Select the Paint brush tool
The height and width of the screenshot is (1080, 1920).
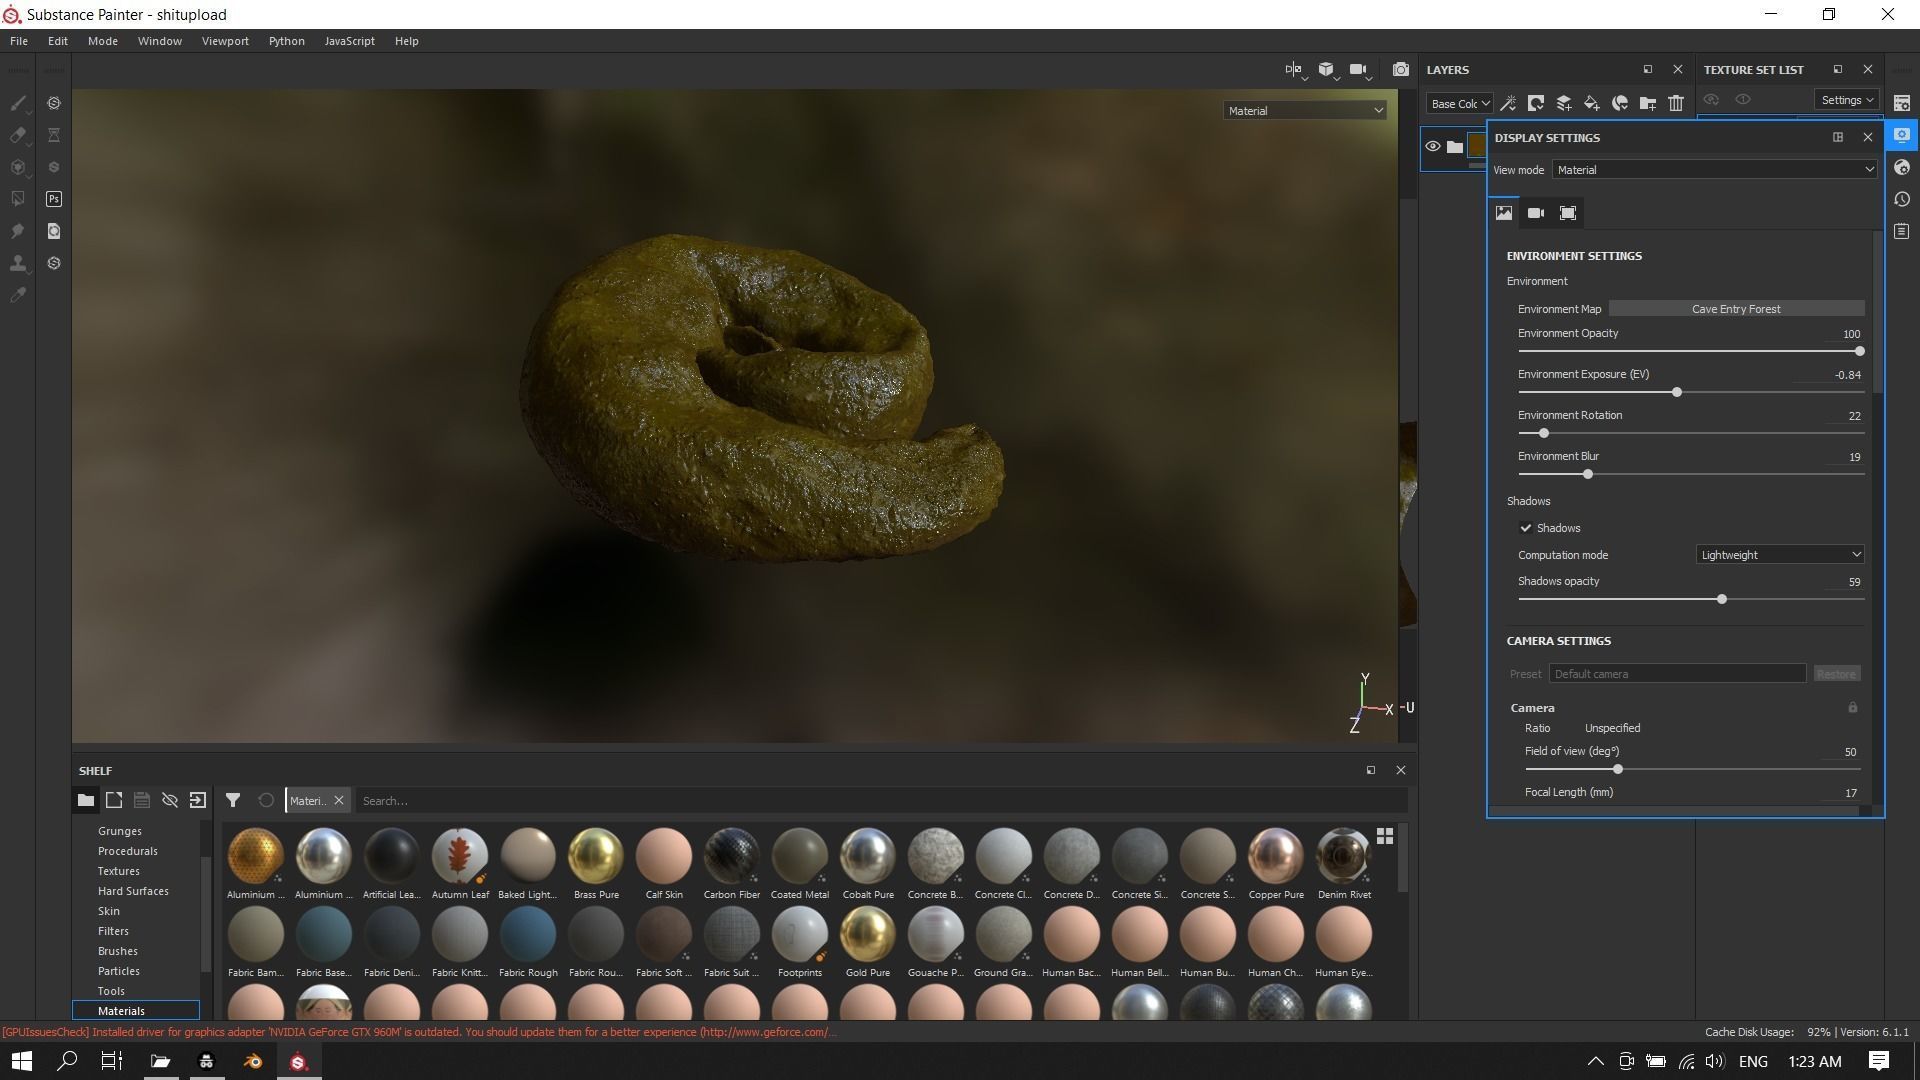coord(18,103)
